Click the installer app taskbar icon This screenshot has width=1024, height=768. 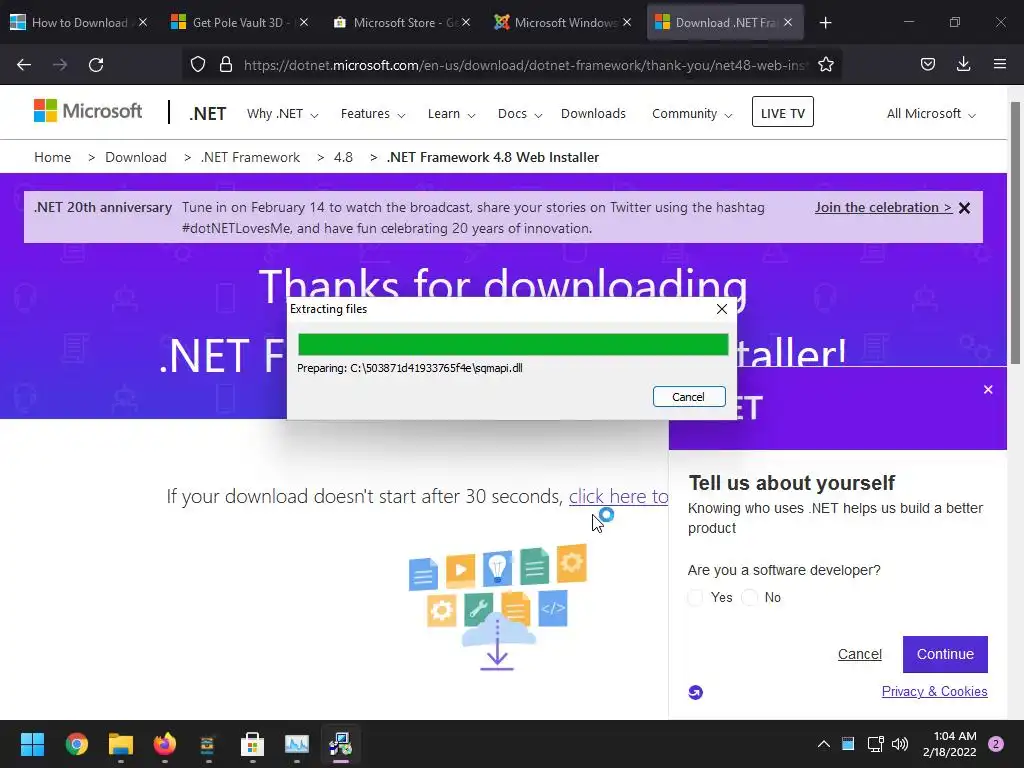[x=340, y=744]
